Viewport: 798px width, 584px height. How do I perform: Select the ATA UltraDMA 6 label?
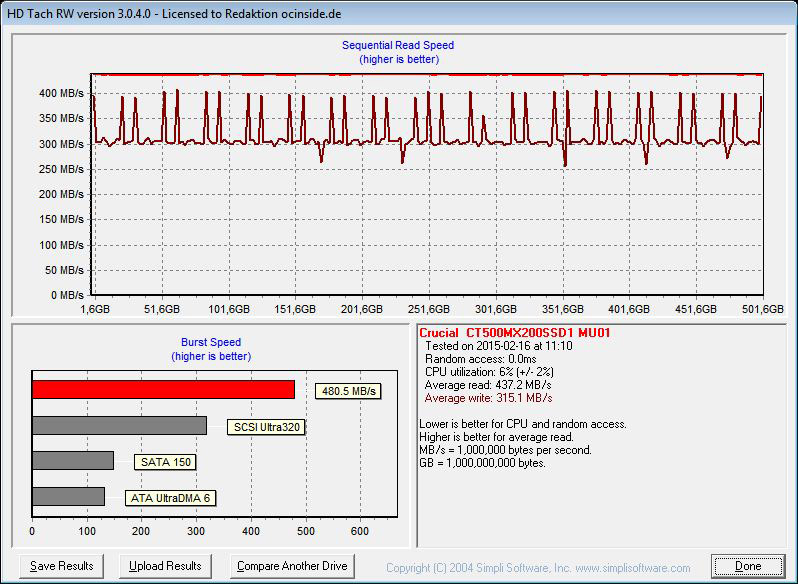pos(170,497)
